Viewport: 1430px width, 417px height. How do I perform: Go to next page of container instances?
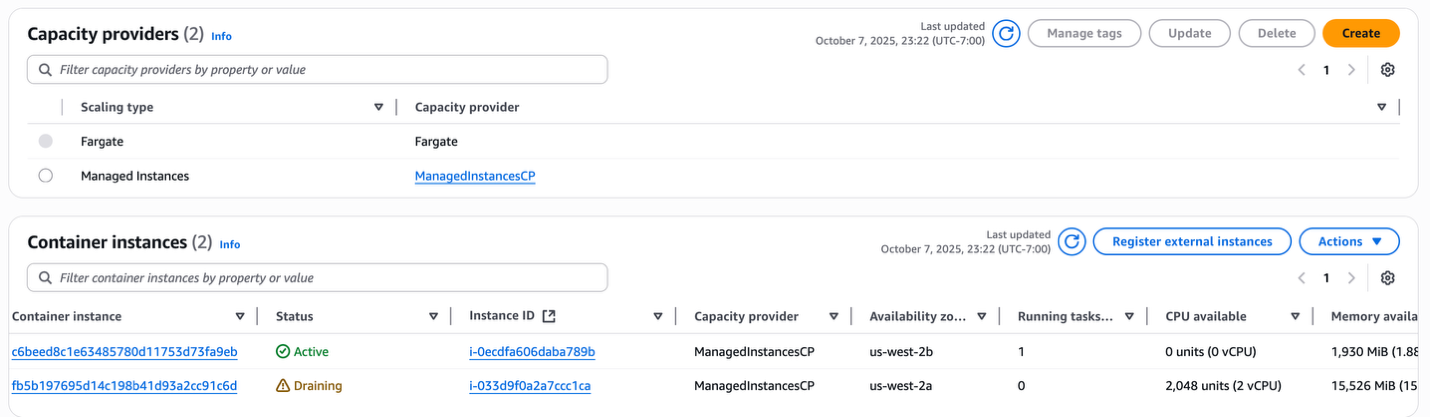(1352, 278)
